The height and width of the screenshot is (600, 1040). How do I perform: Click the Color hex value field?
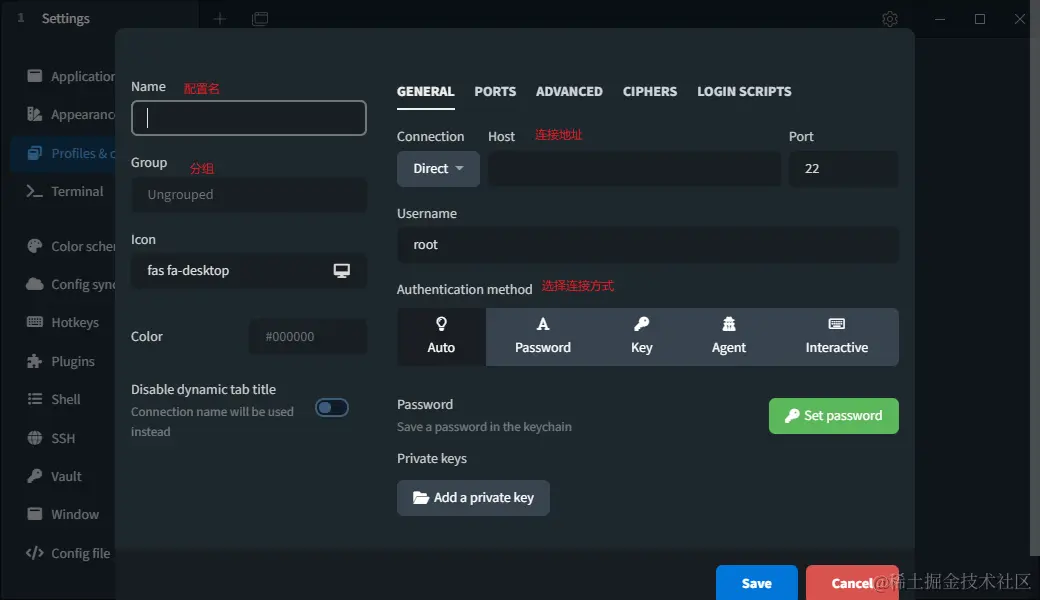[308, 336]
